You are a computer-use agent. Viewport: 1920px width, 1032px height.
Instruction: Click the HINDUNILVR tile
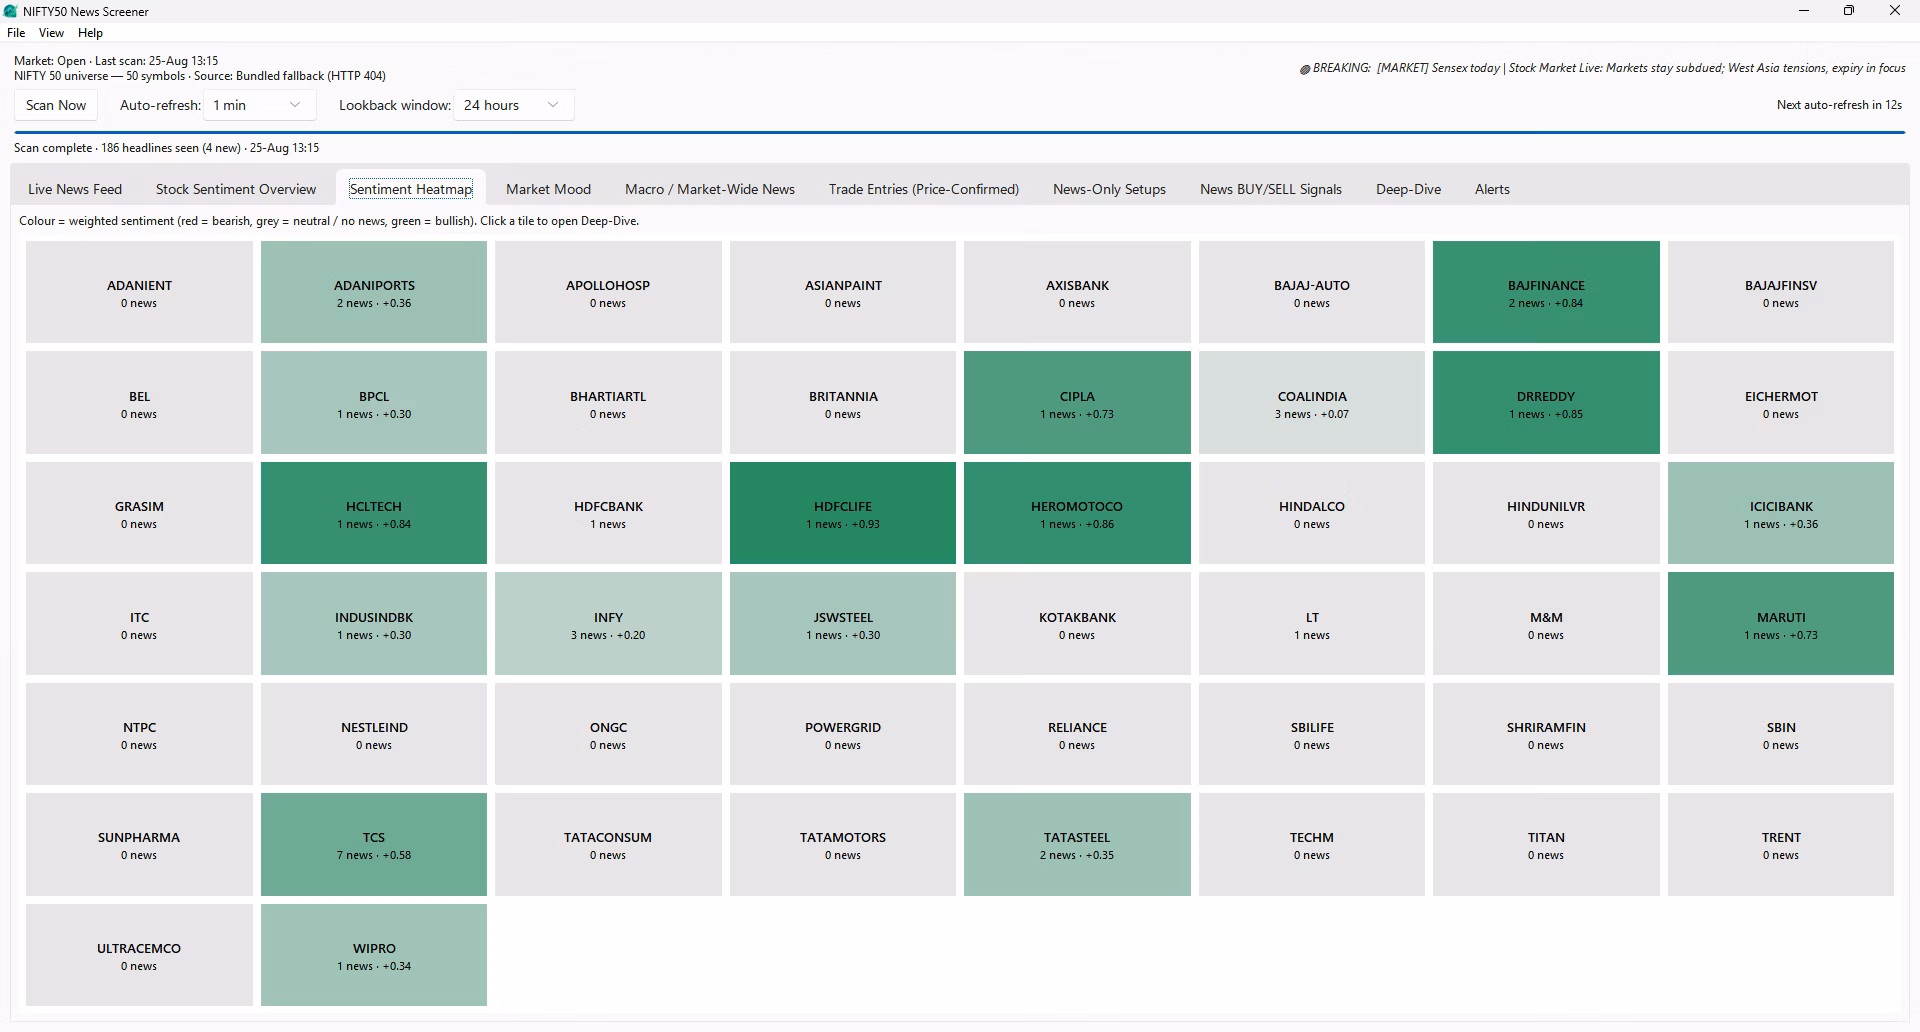pyautogui.click(x=1546, y=513)
